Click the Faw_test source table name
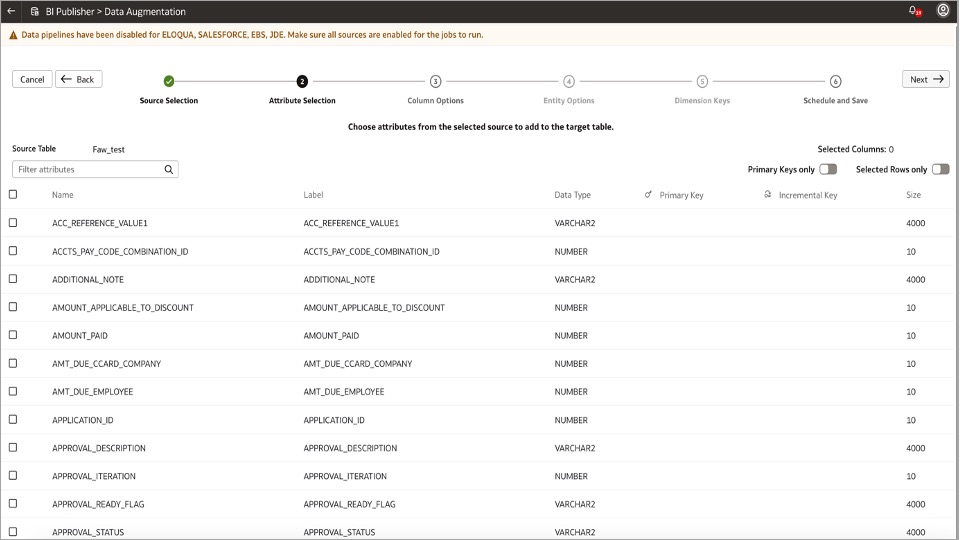960x540 pixels. tap(108, 149)
